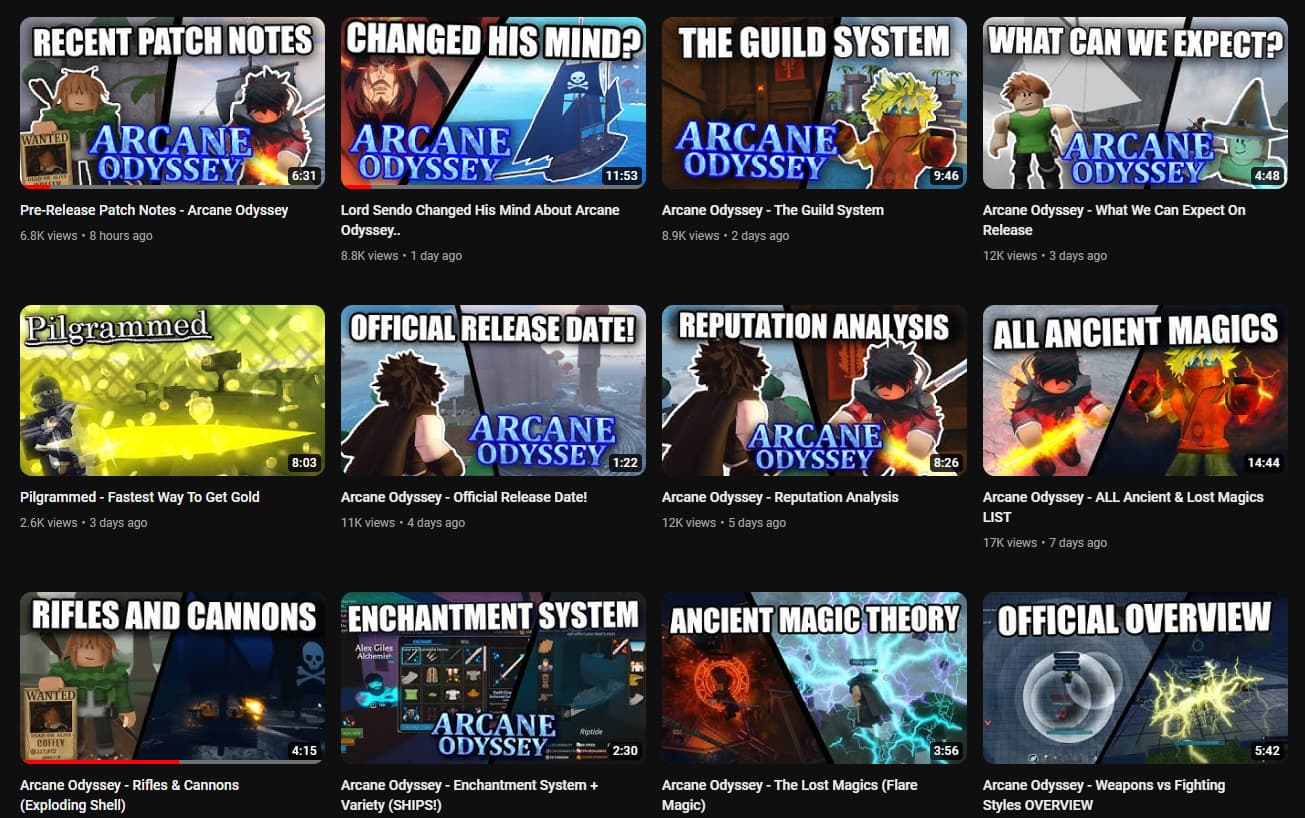Click the Arcane Odyssey - Official Release Date! title

[x=464, y=497]
